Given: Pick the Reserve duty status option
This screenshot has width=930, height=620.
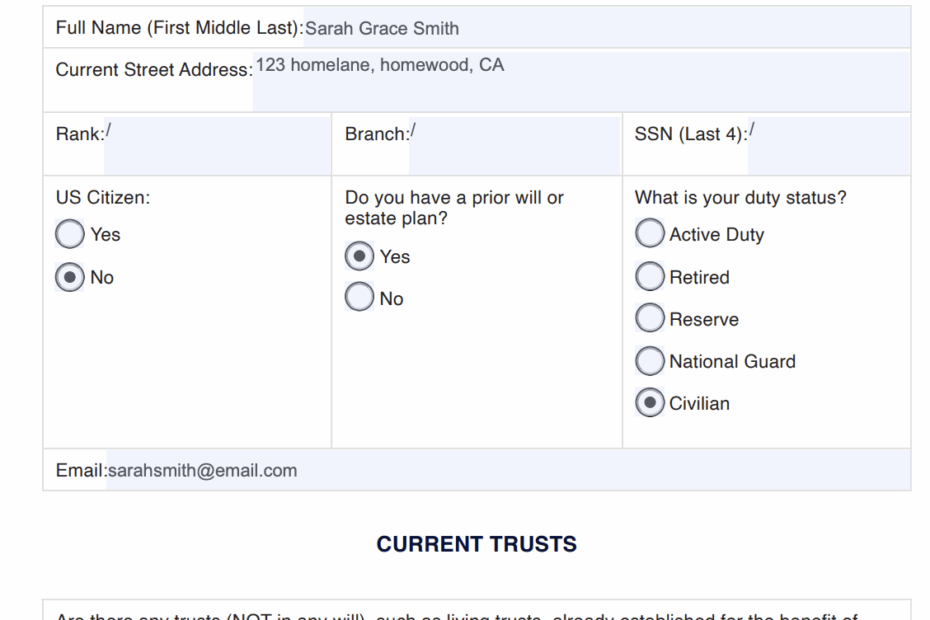Looking at the screenshot, I should (650, 319).
